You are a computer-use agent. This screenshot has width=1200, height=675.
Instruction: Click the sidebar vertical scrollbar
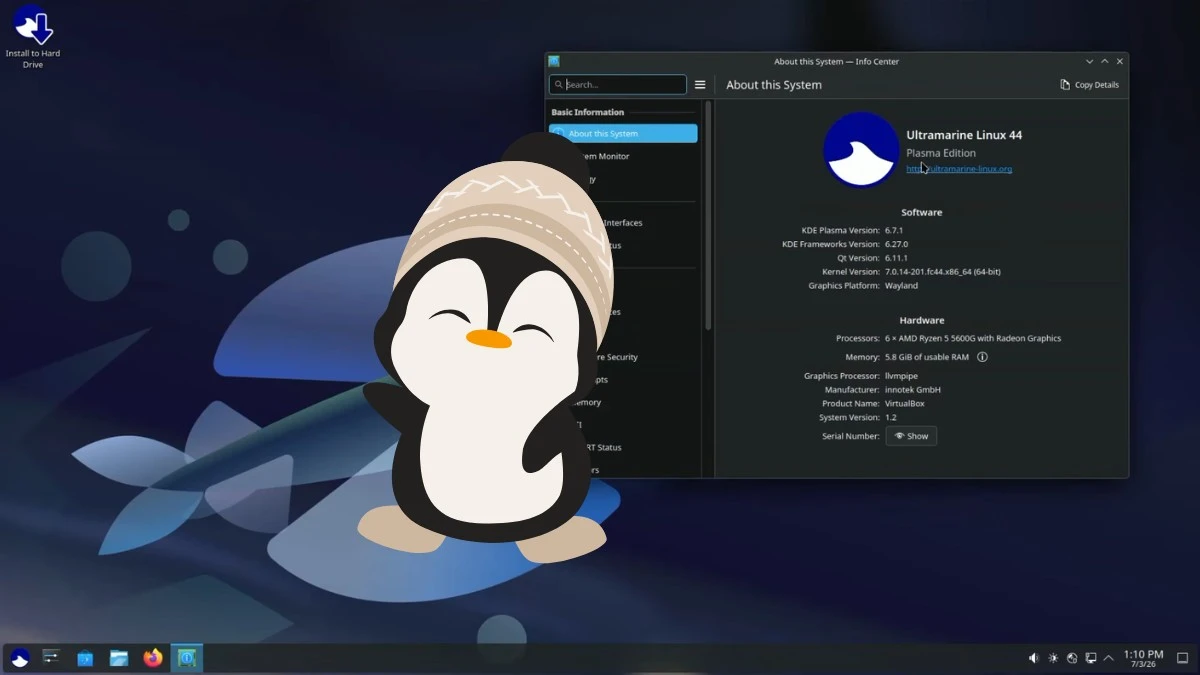coord(708,215)
